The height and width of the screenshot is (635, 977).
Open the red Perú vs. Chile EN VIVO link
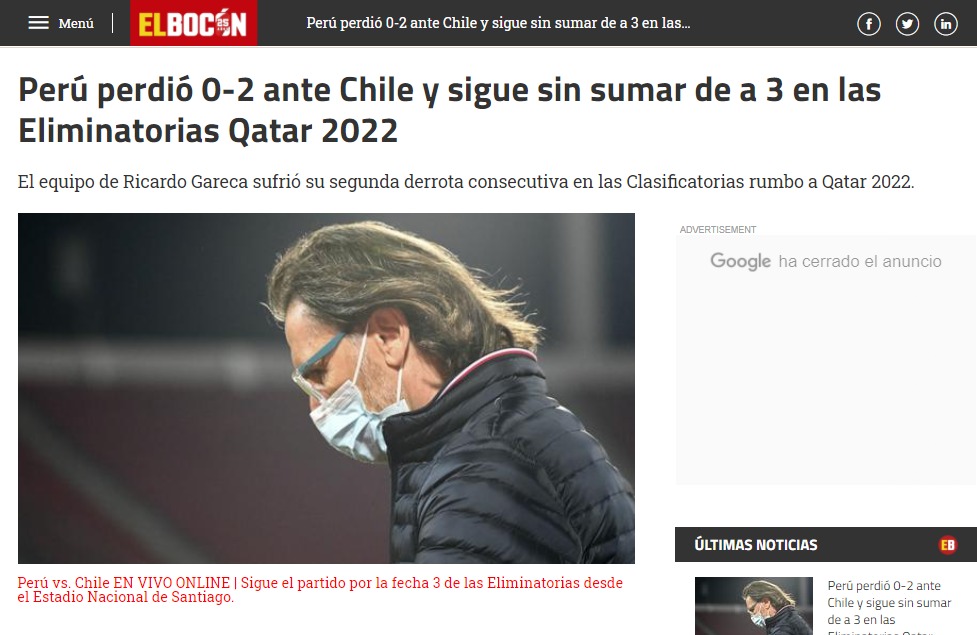click(x=320, y=590)
